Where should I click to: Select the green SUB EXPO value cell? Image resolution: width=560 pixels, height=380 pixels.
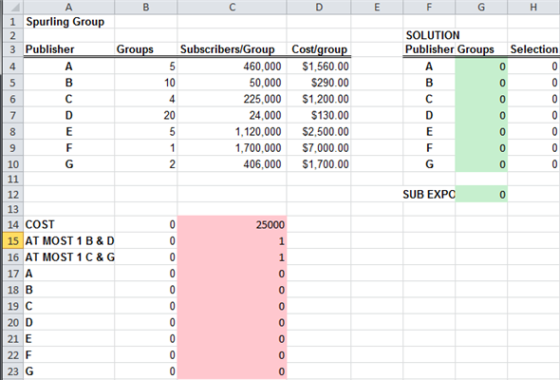coord(481,194)
